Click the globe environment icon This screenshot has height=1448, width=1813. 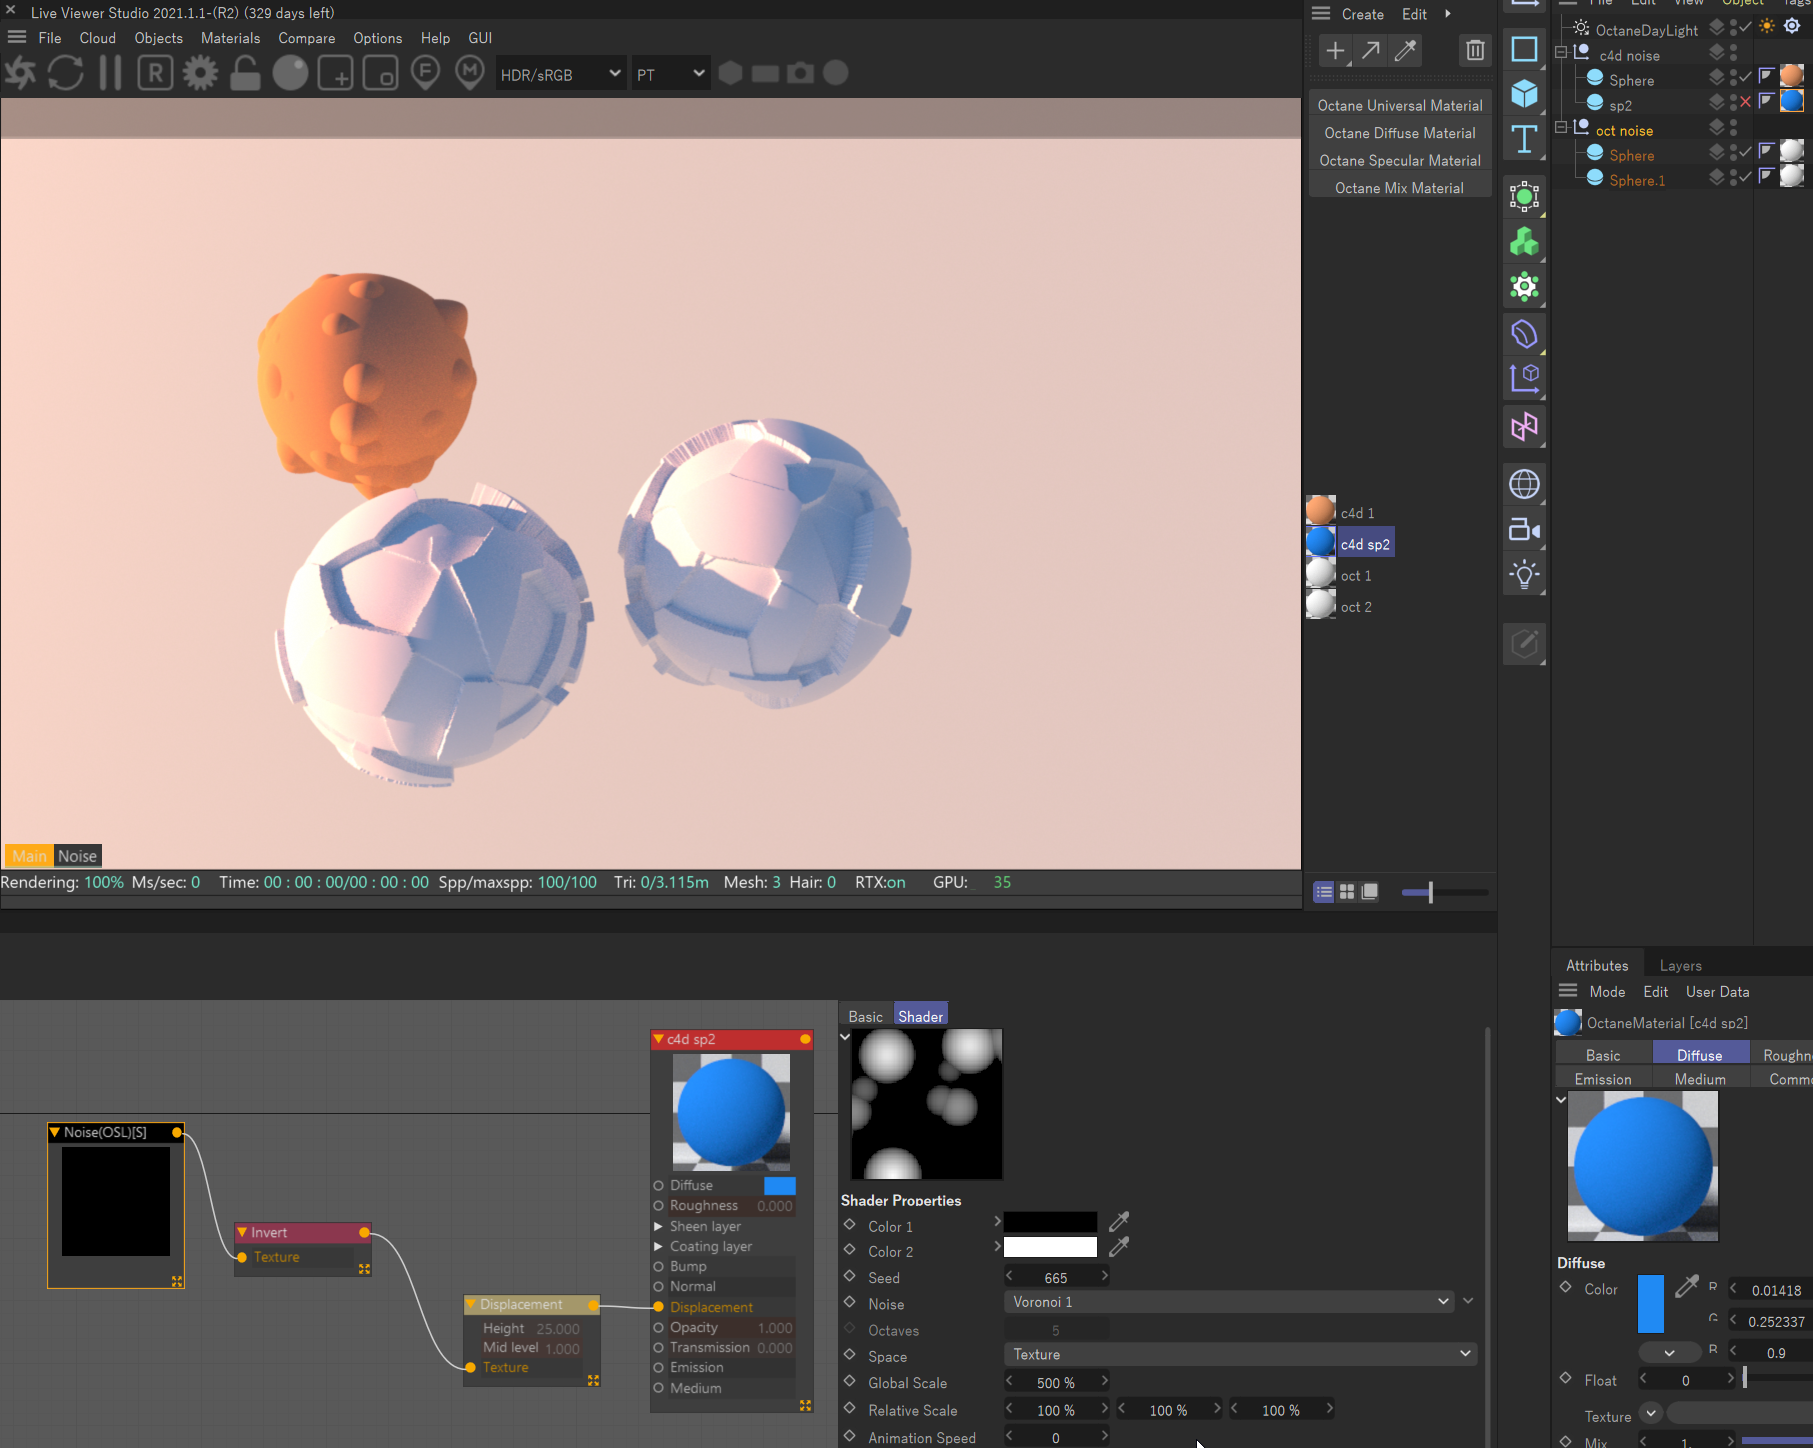click(x=1524, y=484)
